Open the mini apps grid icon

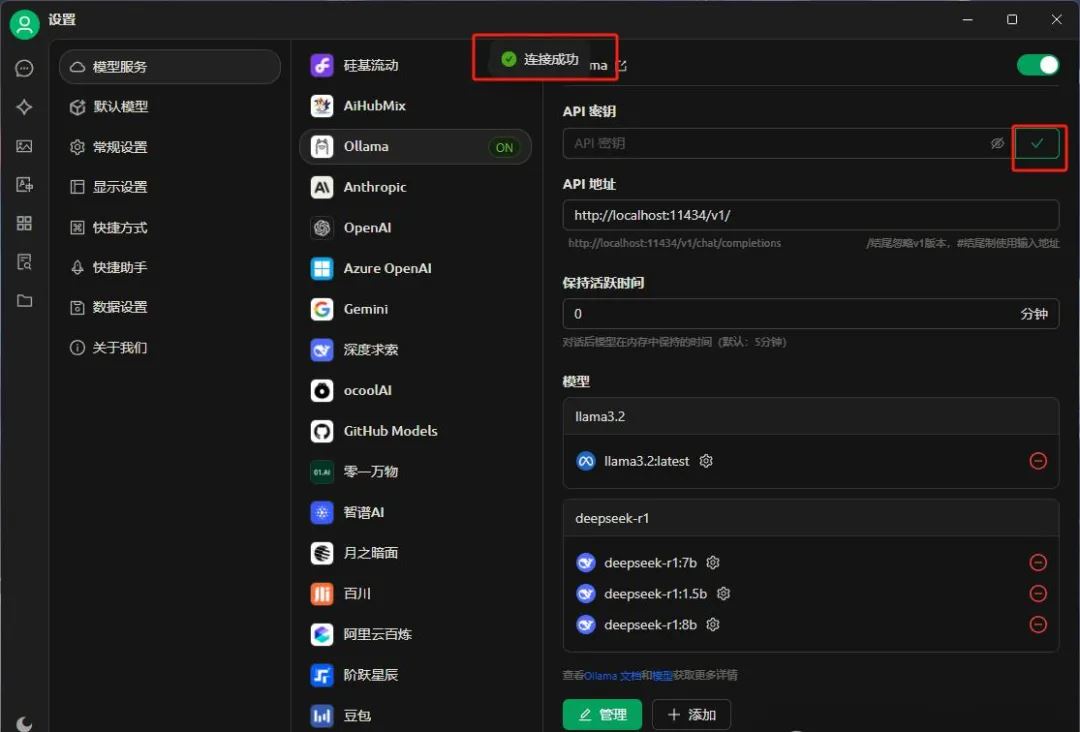[x=24, y=223]
